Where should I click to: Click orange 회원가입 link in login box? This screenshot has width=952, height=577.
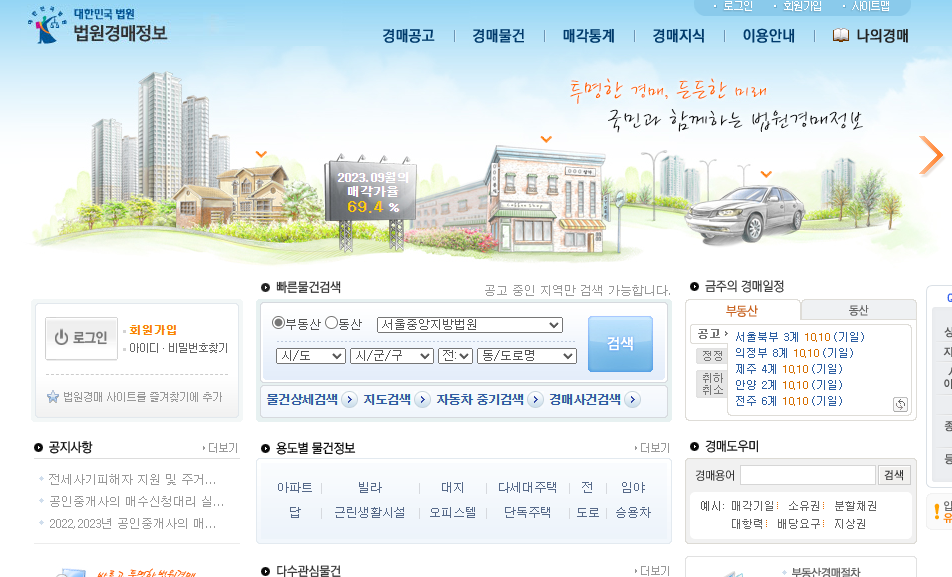[153, 330]
